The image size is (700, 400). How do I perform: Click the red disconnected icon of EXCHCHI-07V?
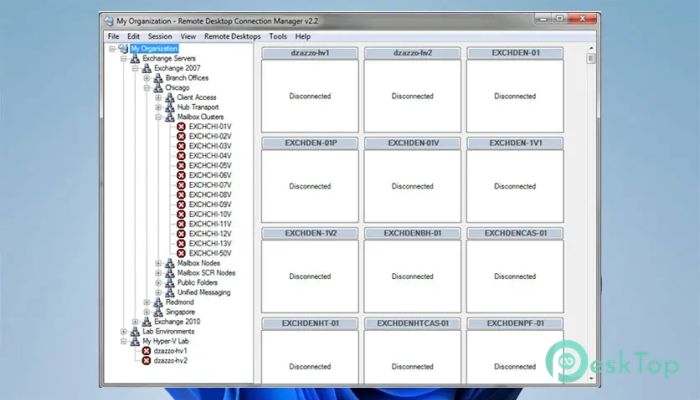[181, 185]
